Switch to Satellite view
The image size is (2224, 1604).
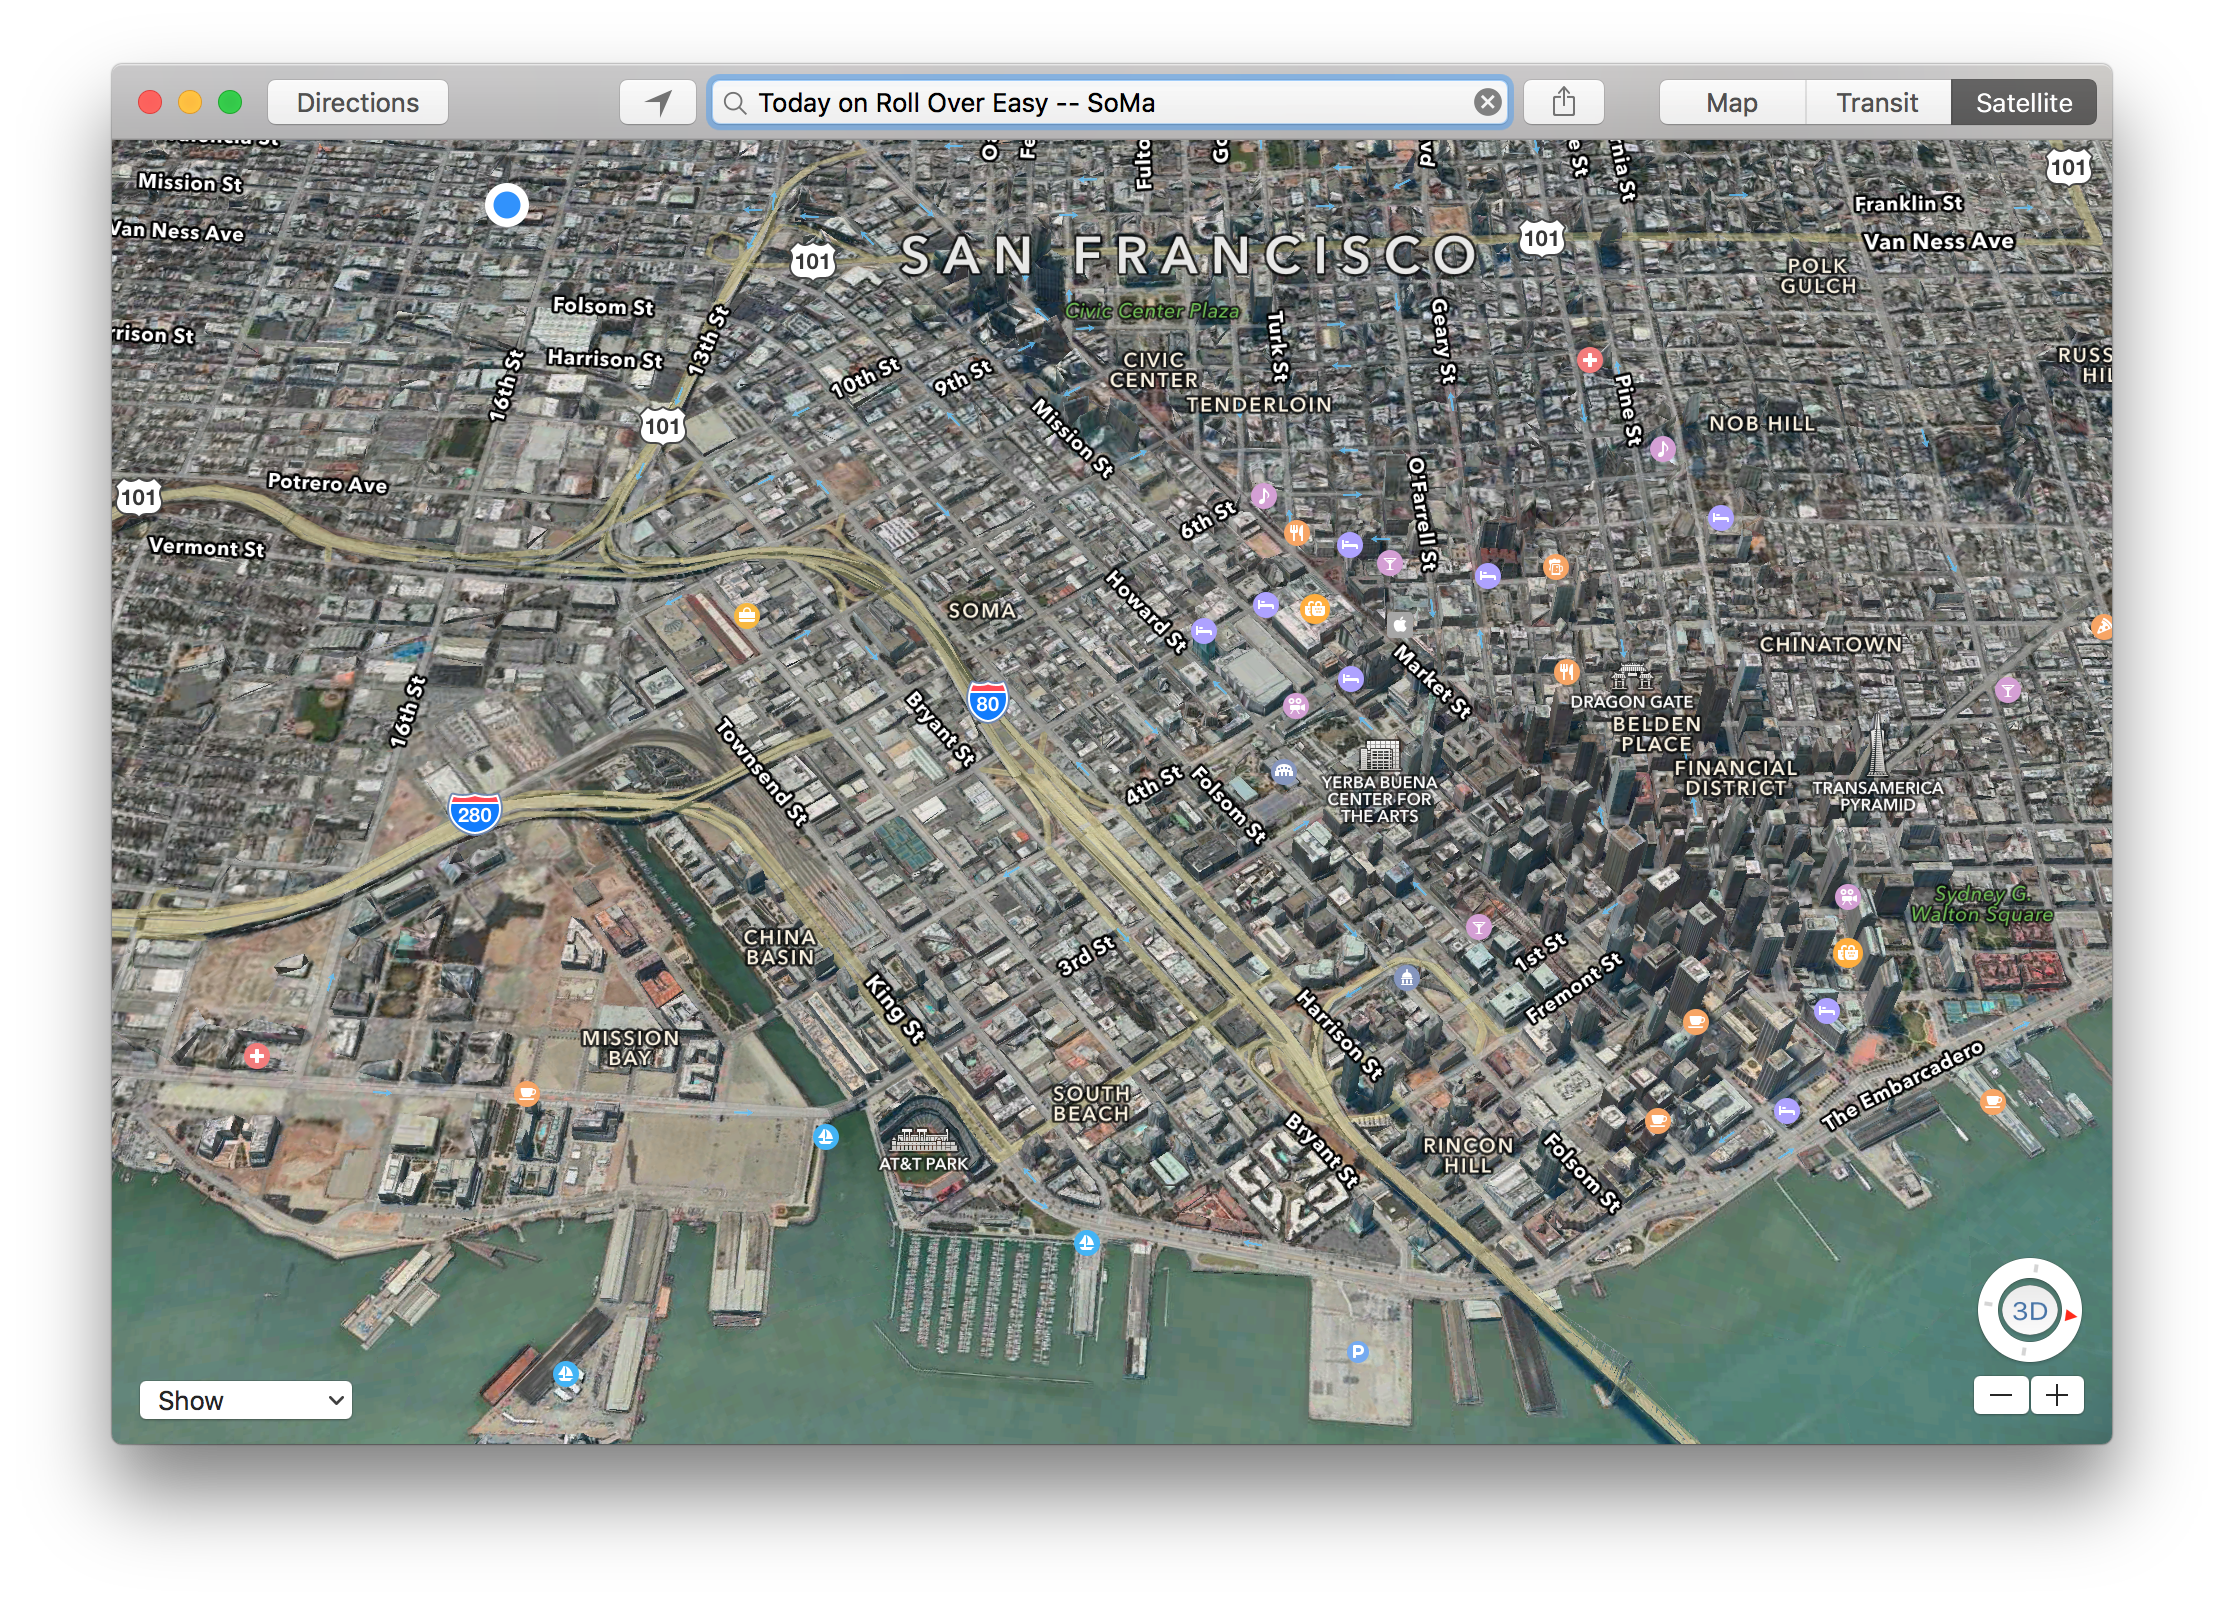2023,102
